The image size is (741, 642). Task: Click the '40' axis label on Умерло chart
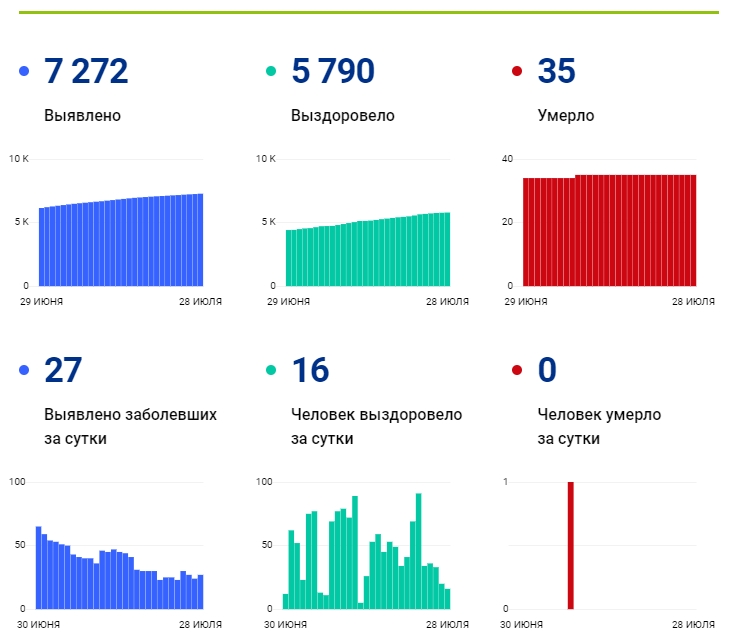point(507,159)
